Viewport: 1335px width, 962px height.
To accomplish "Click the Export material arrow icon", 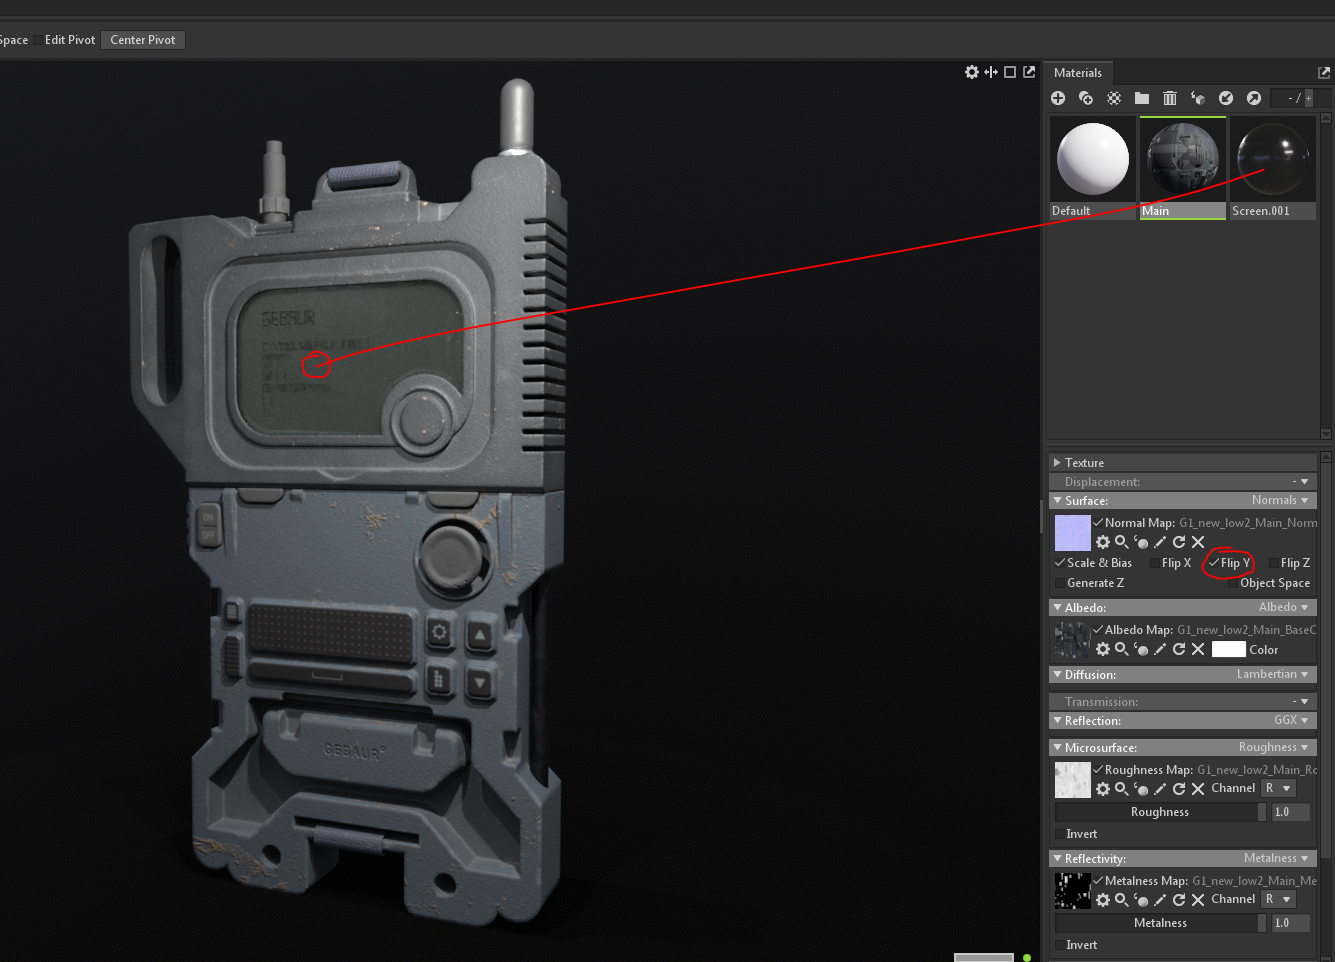I will point(1254,98).
